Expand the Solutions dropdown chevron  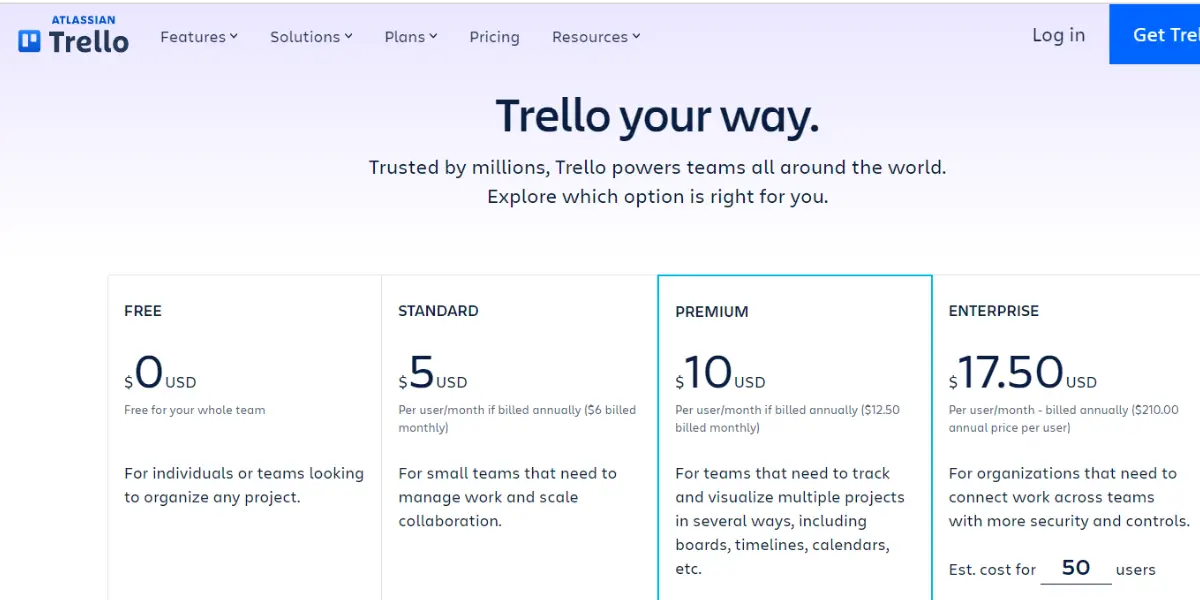(349, 36)
